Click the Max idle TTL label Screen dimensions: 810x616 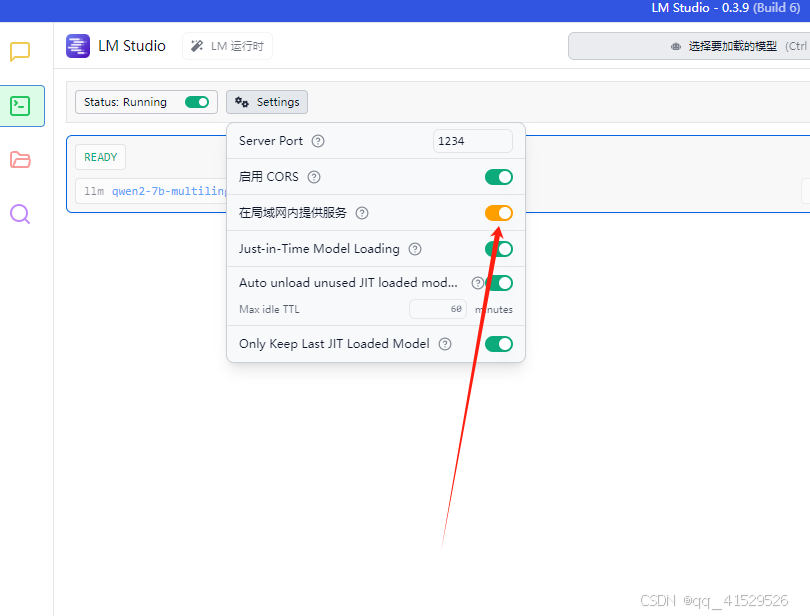[x=269, y=309]
